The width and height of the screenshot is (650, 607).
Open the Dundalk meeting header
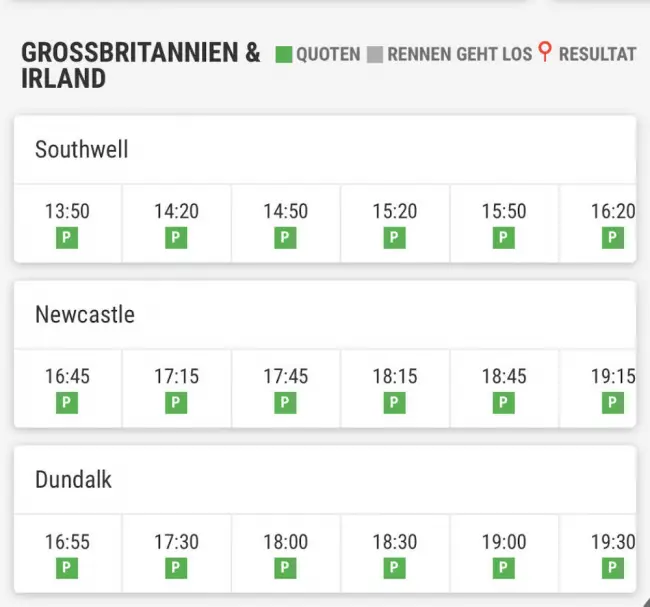[x=325, y=480]
